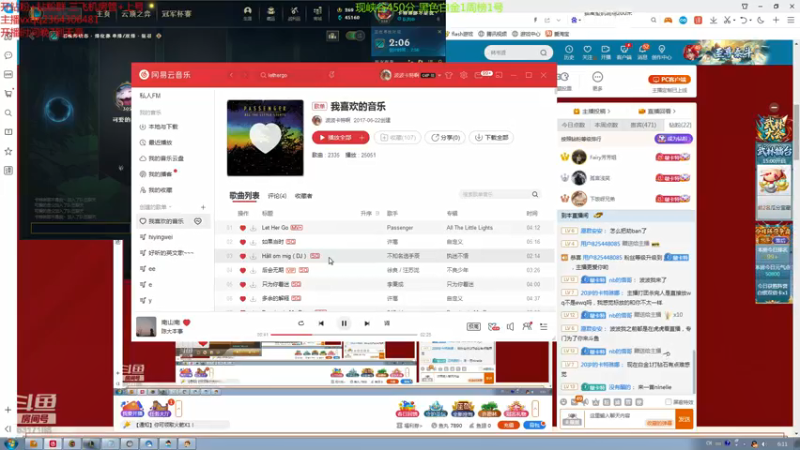Screen dimensions: 800x450
Task: Open the playlist queue icon in player bar
Action: point(544,327)
